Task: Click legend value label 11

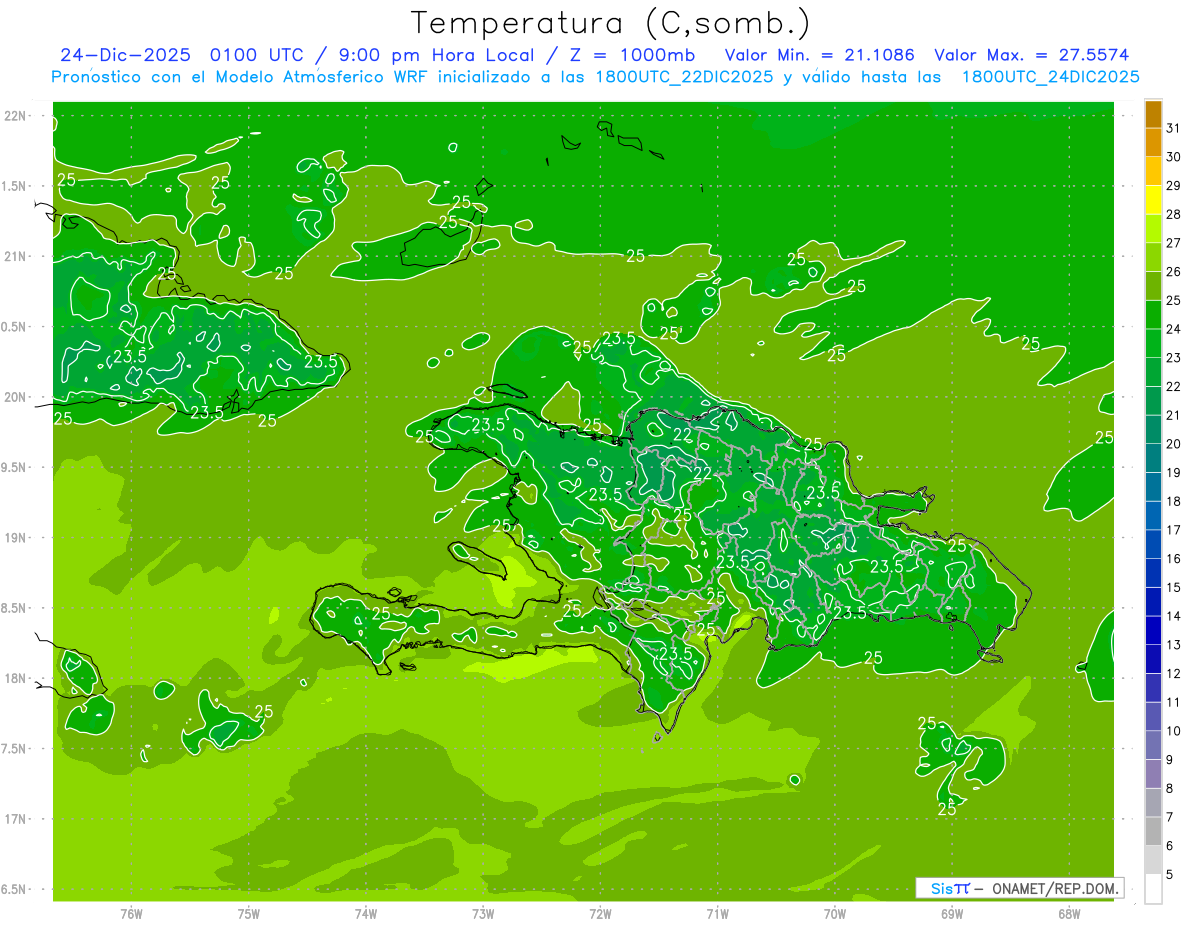Action: pyautogui.click(x=1173, y=702)
